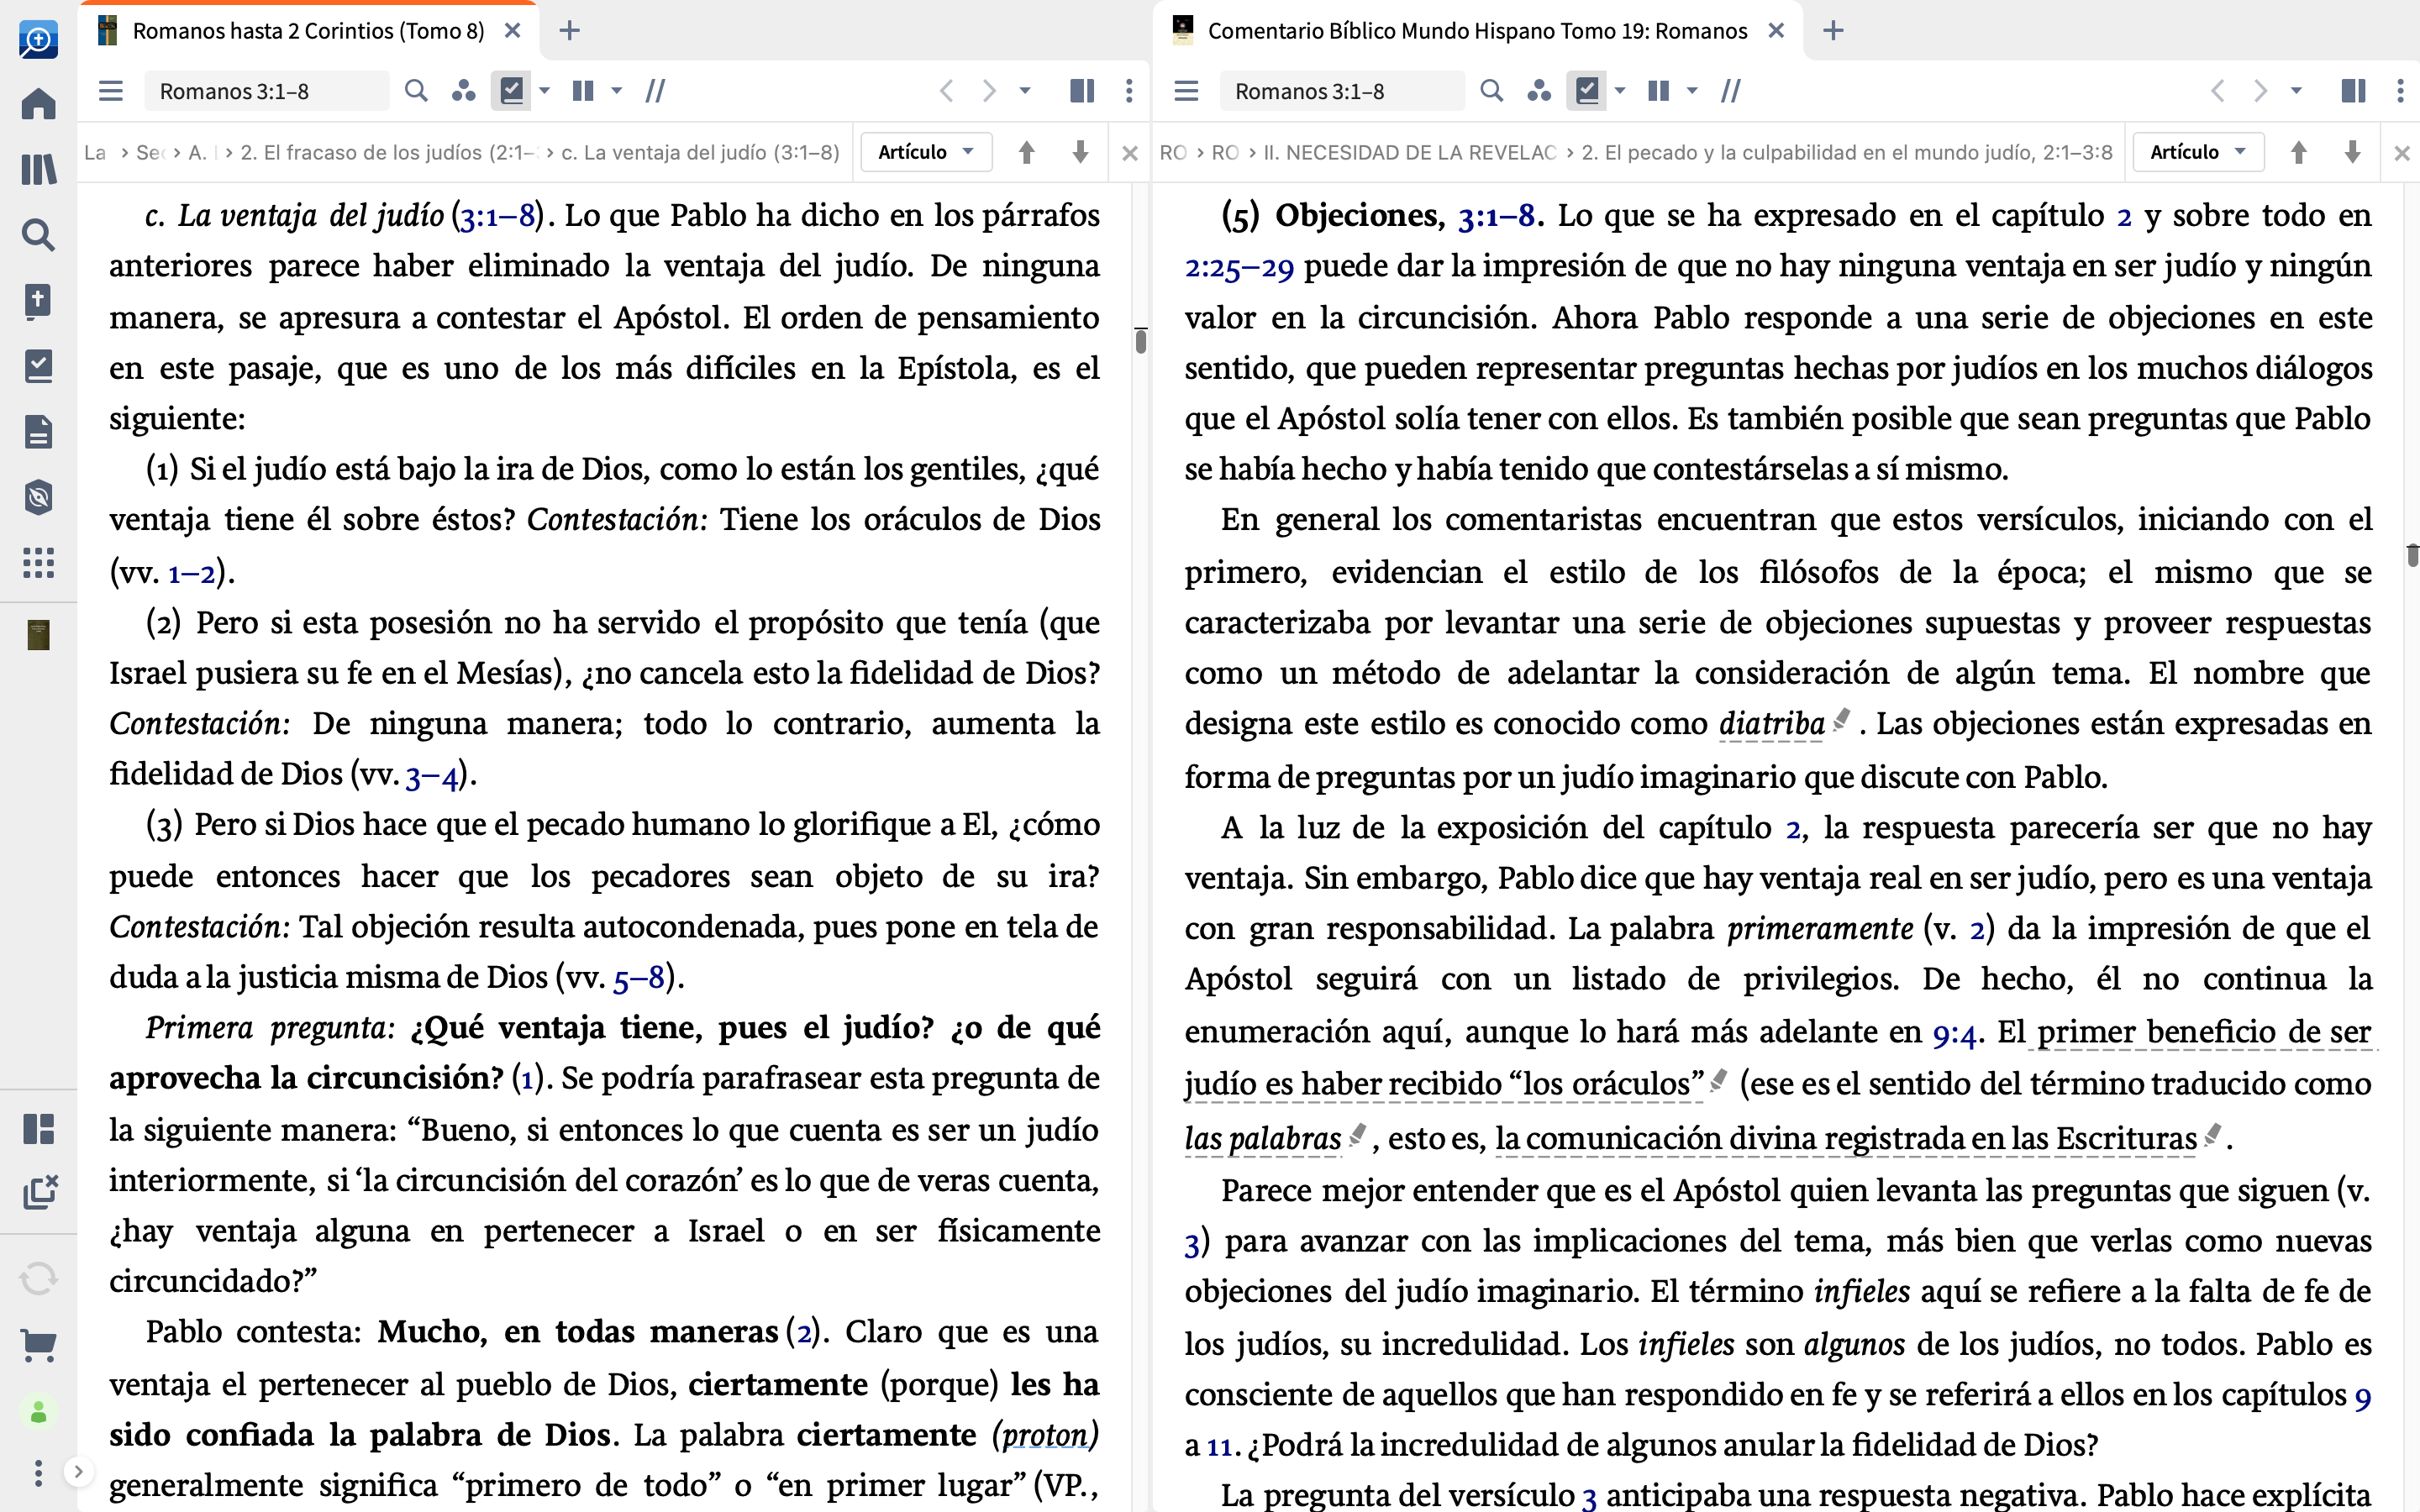
Task: Expand checkbox icon dropdown in right panel
Action: pos(1620,91)
